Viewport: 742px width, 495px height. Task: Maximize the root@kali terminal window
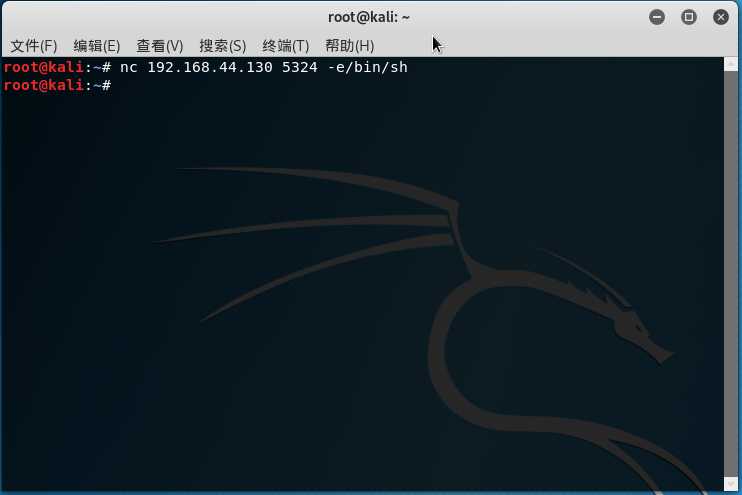[689, 18]
